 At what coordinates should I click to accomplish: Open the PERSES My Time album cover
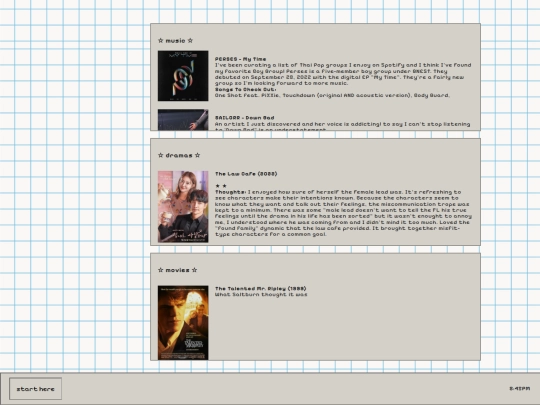(183, 76)
